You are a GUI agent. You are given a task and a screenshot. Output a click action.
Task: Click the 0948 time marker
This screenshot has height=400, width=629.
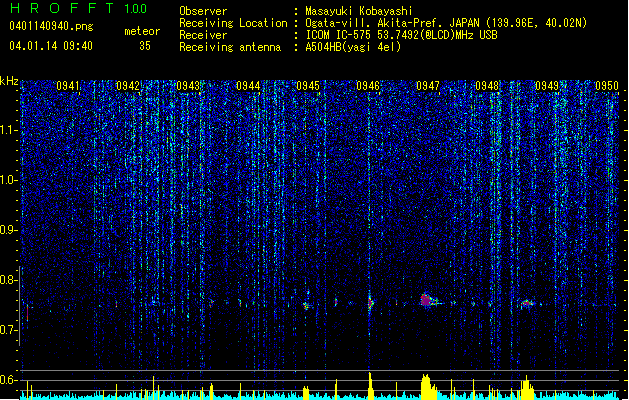tap(487, 86)
